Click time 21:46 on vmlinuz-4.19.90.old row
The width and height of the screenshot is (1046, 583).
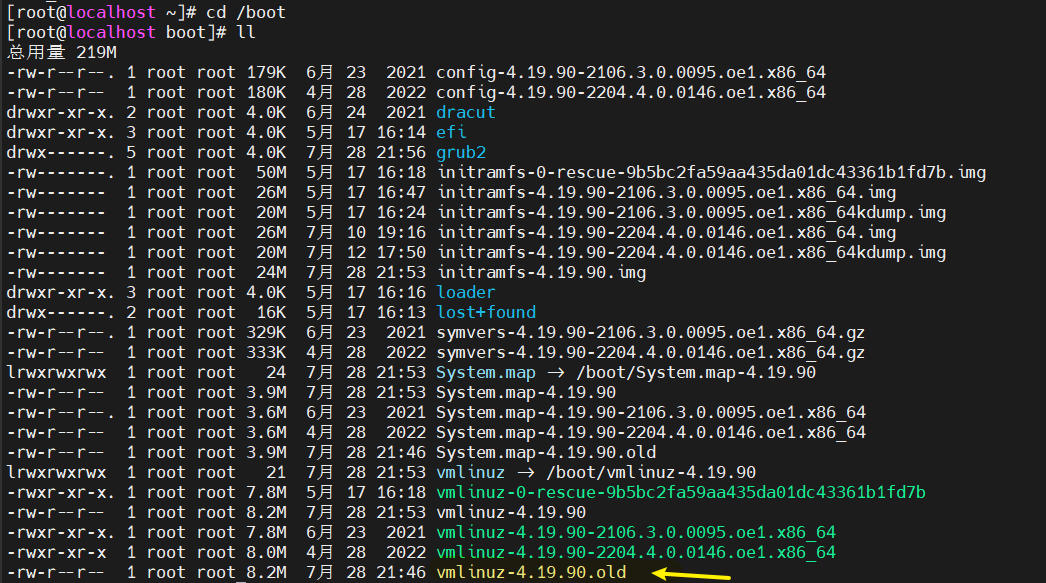coord(401,572)
